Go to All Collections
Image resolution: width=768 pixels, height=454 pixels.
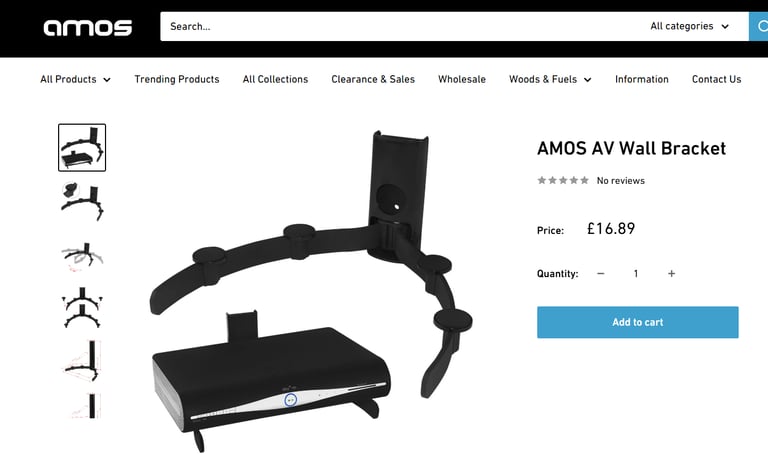[275, 79]
